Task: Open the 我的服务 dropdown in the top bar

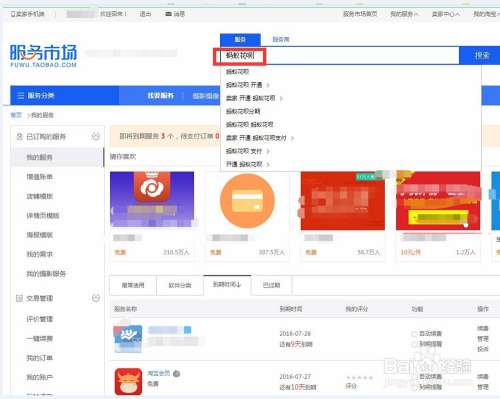Action: pyautogui.click(x=404, y=14)
